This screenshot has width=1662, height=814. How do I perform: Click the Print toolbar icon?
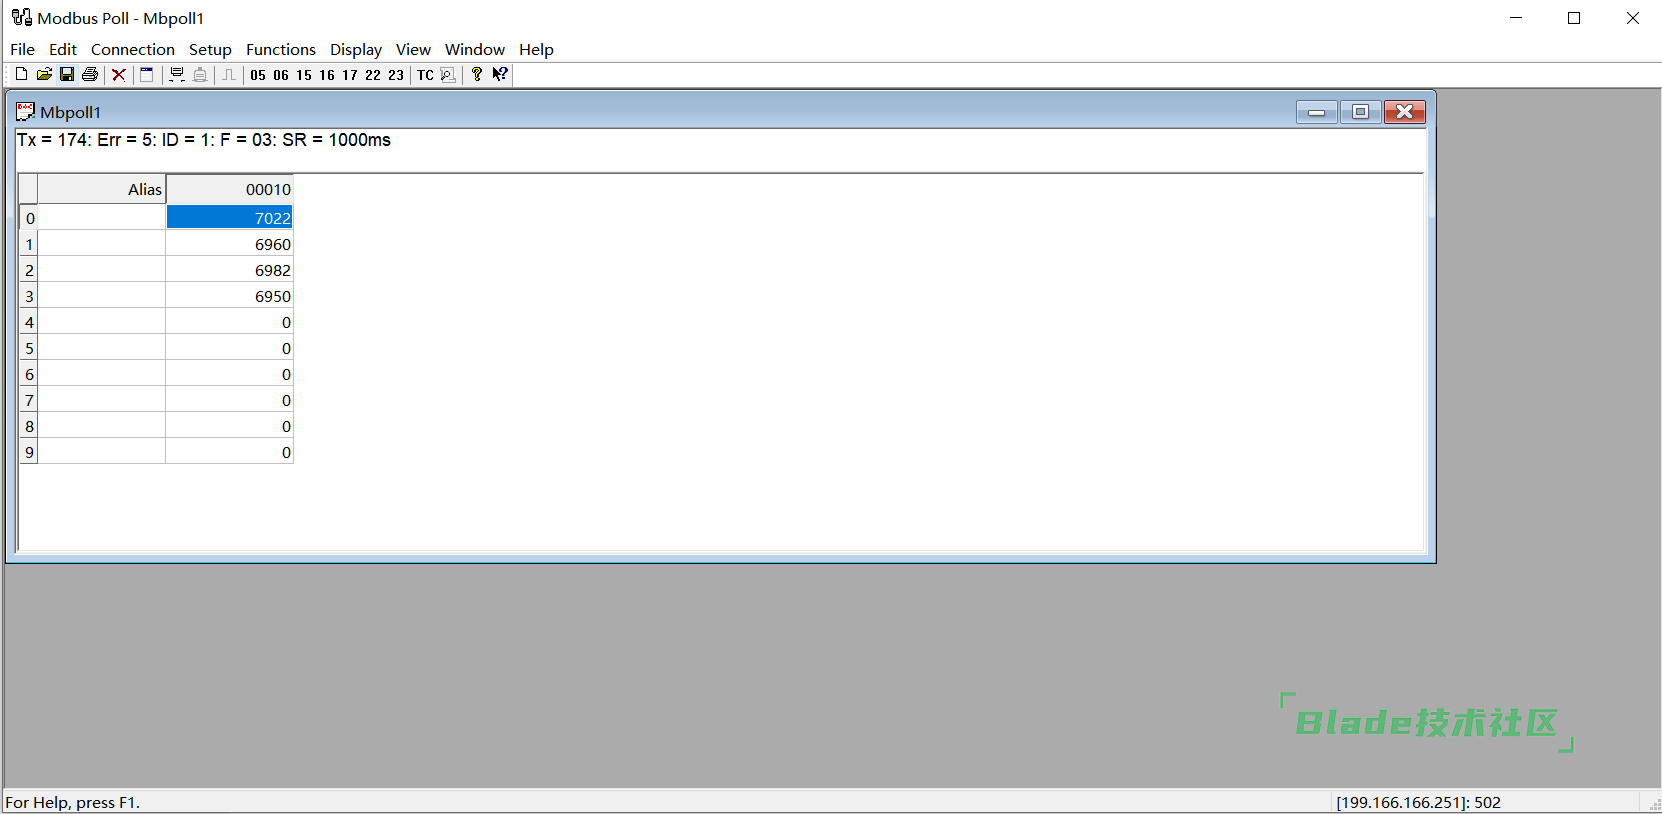90,75
